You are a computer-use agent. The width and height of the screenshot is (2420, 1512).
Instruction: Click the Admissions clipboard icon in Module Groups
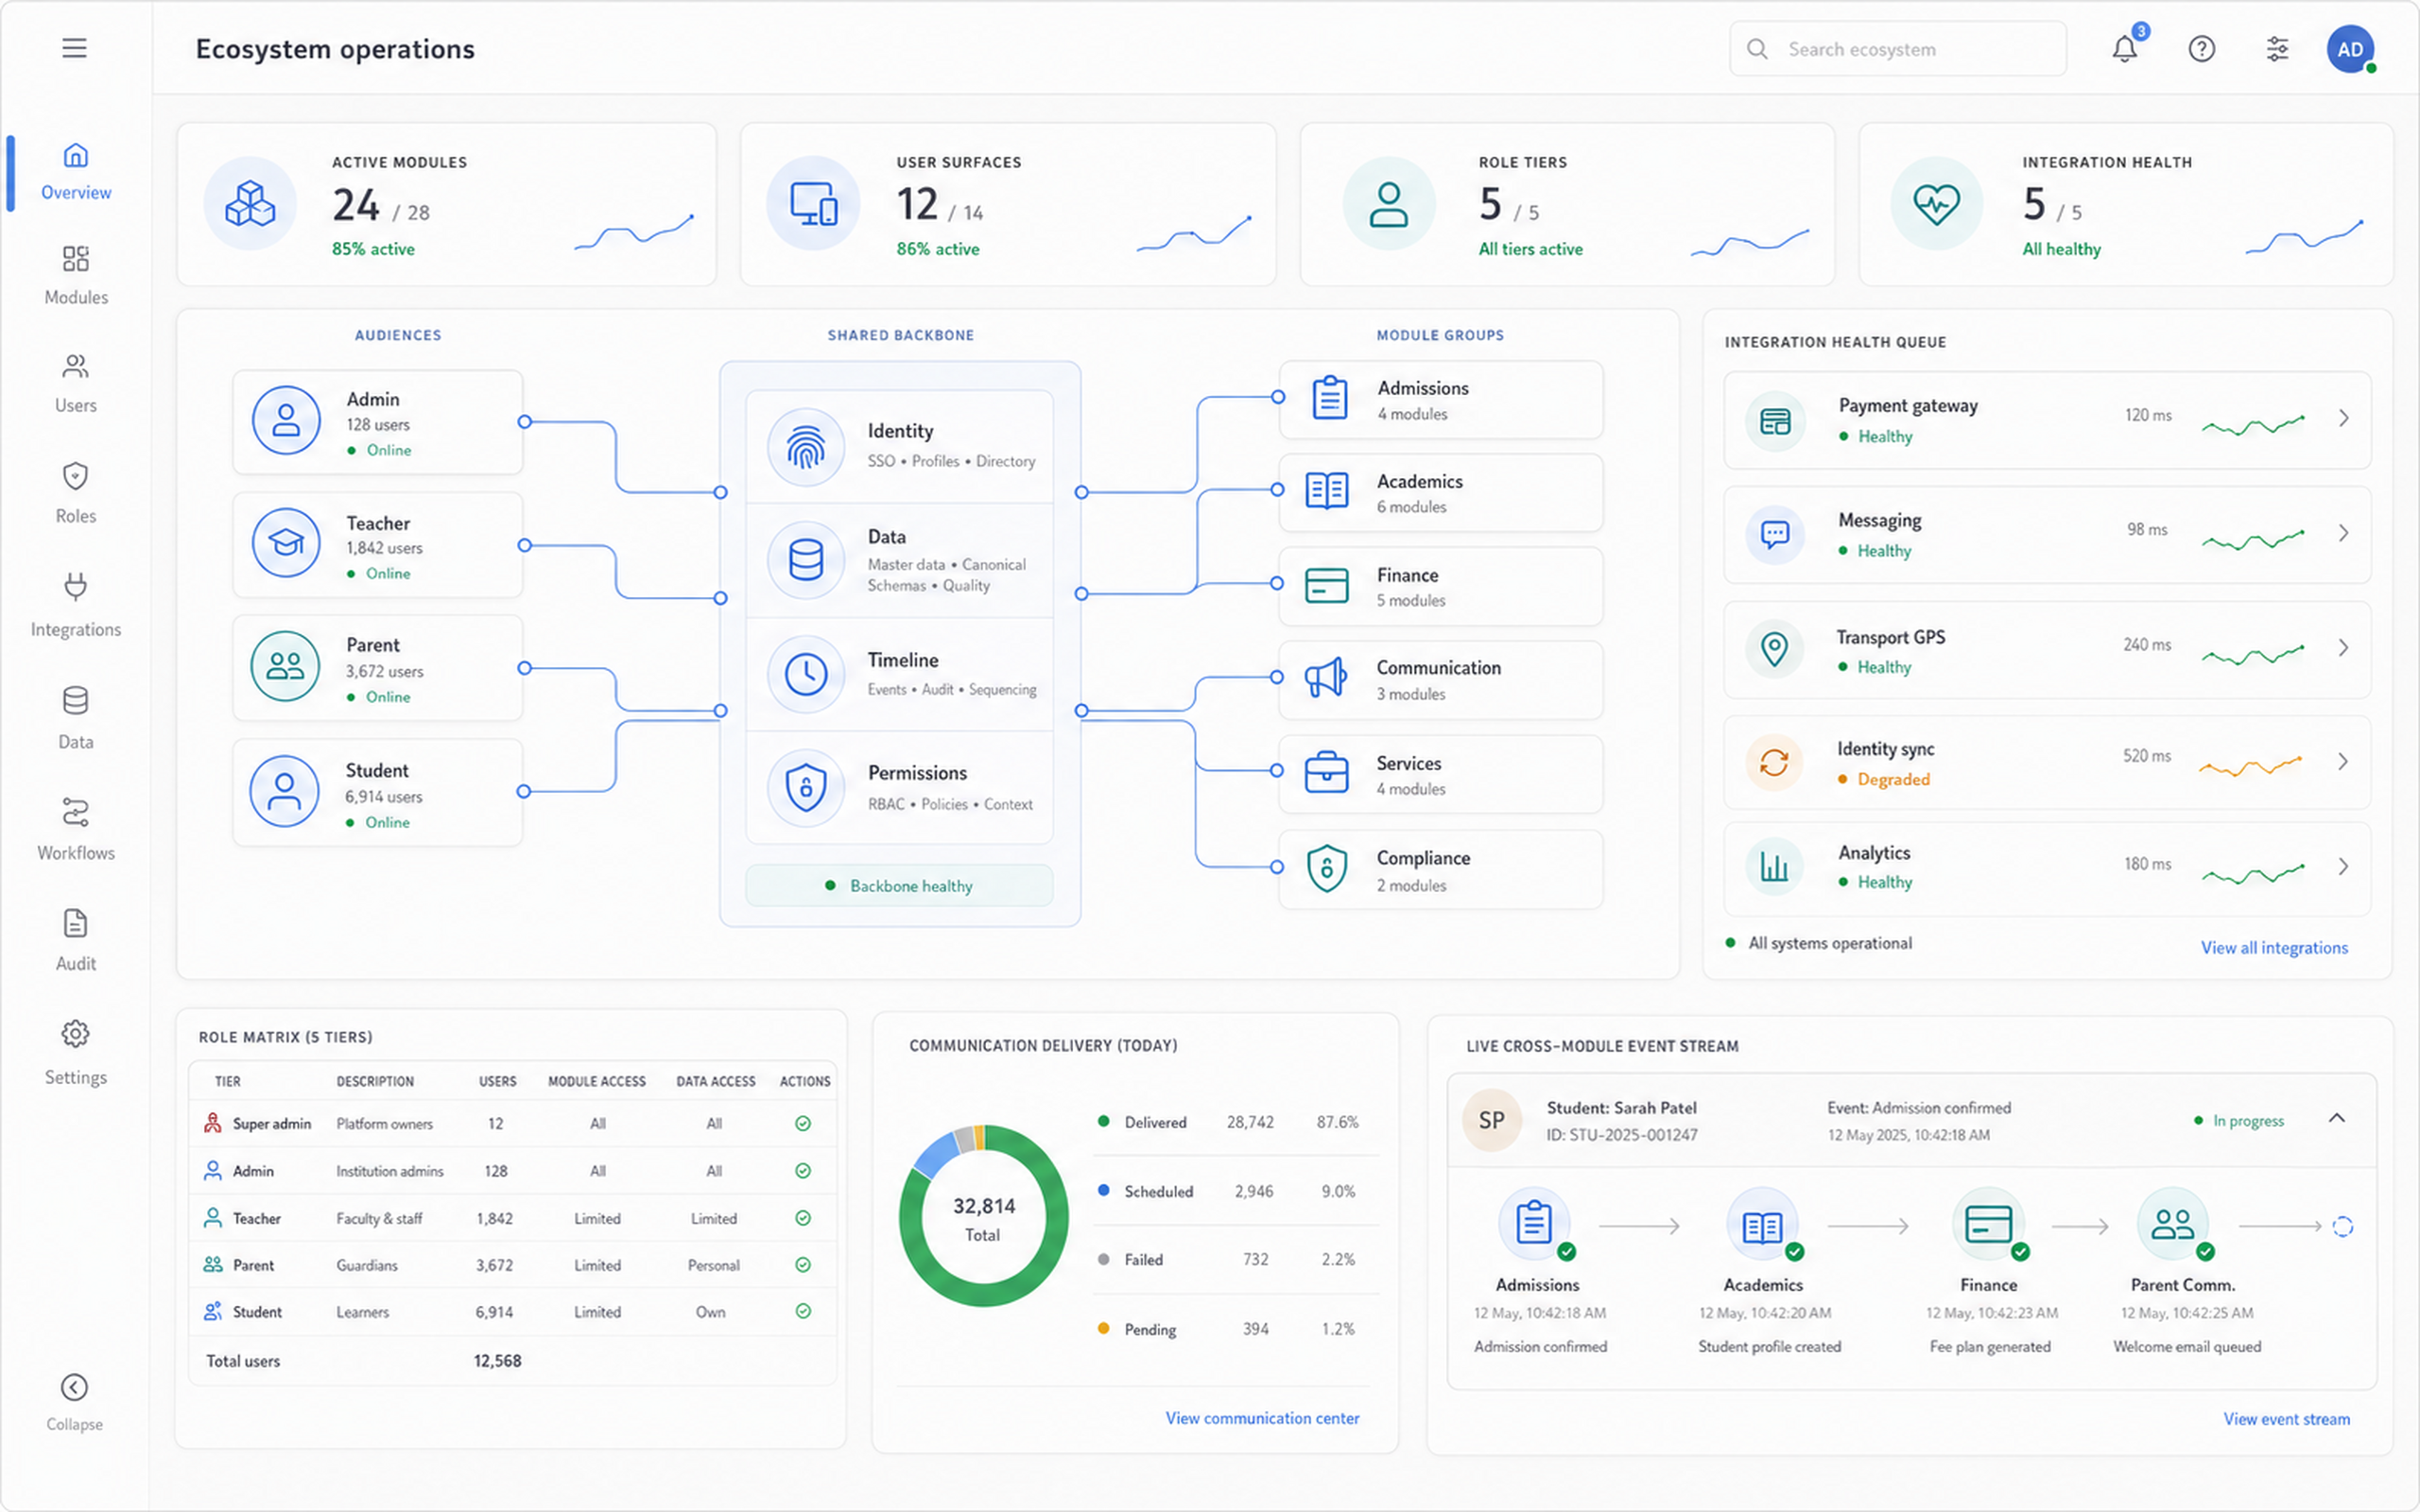[x=1329, y=398]
